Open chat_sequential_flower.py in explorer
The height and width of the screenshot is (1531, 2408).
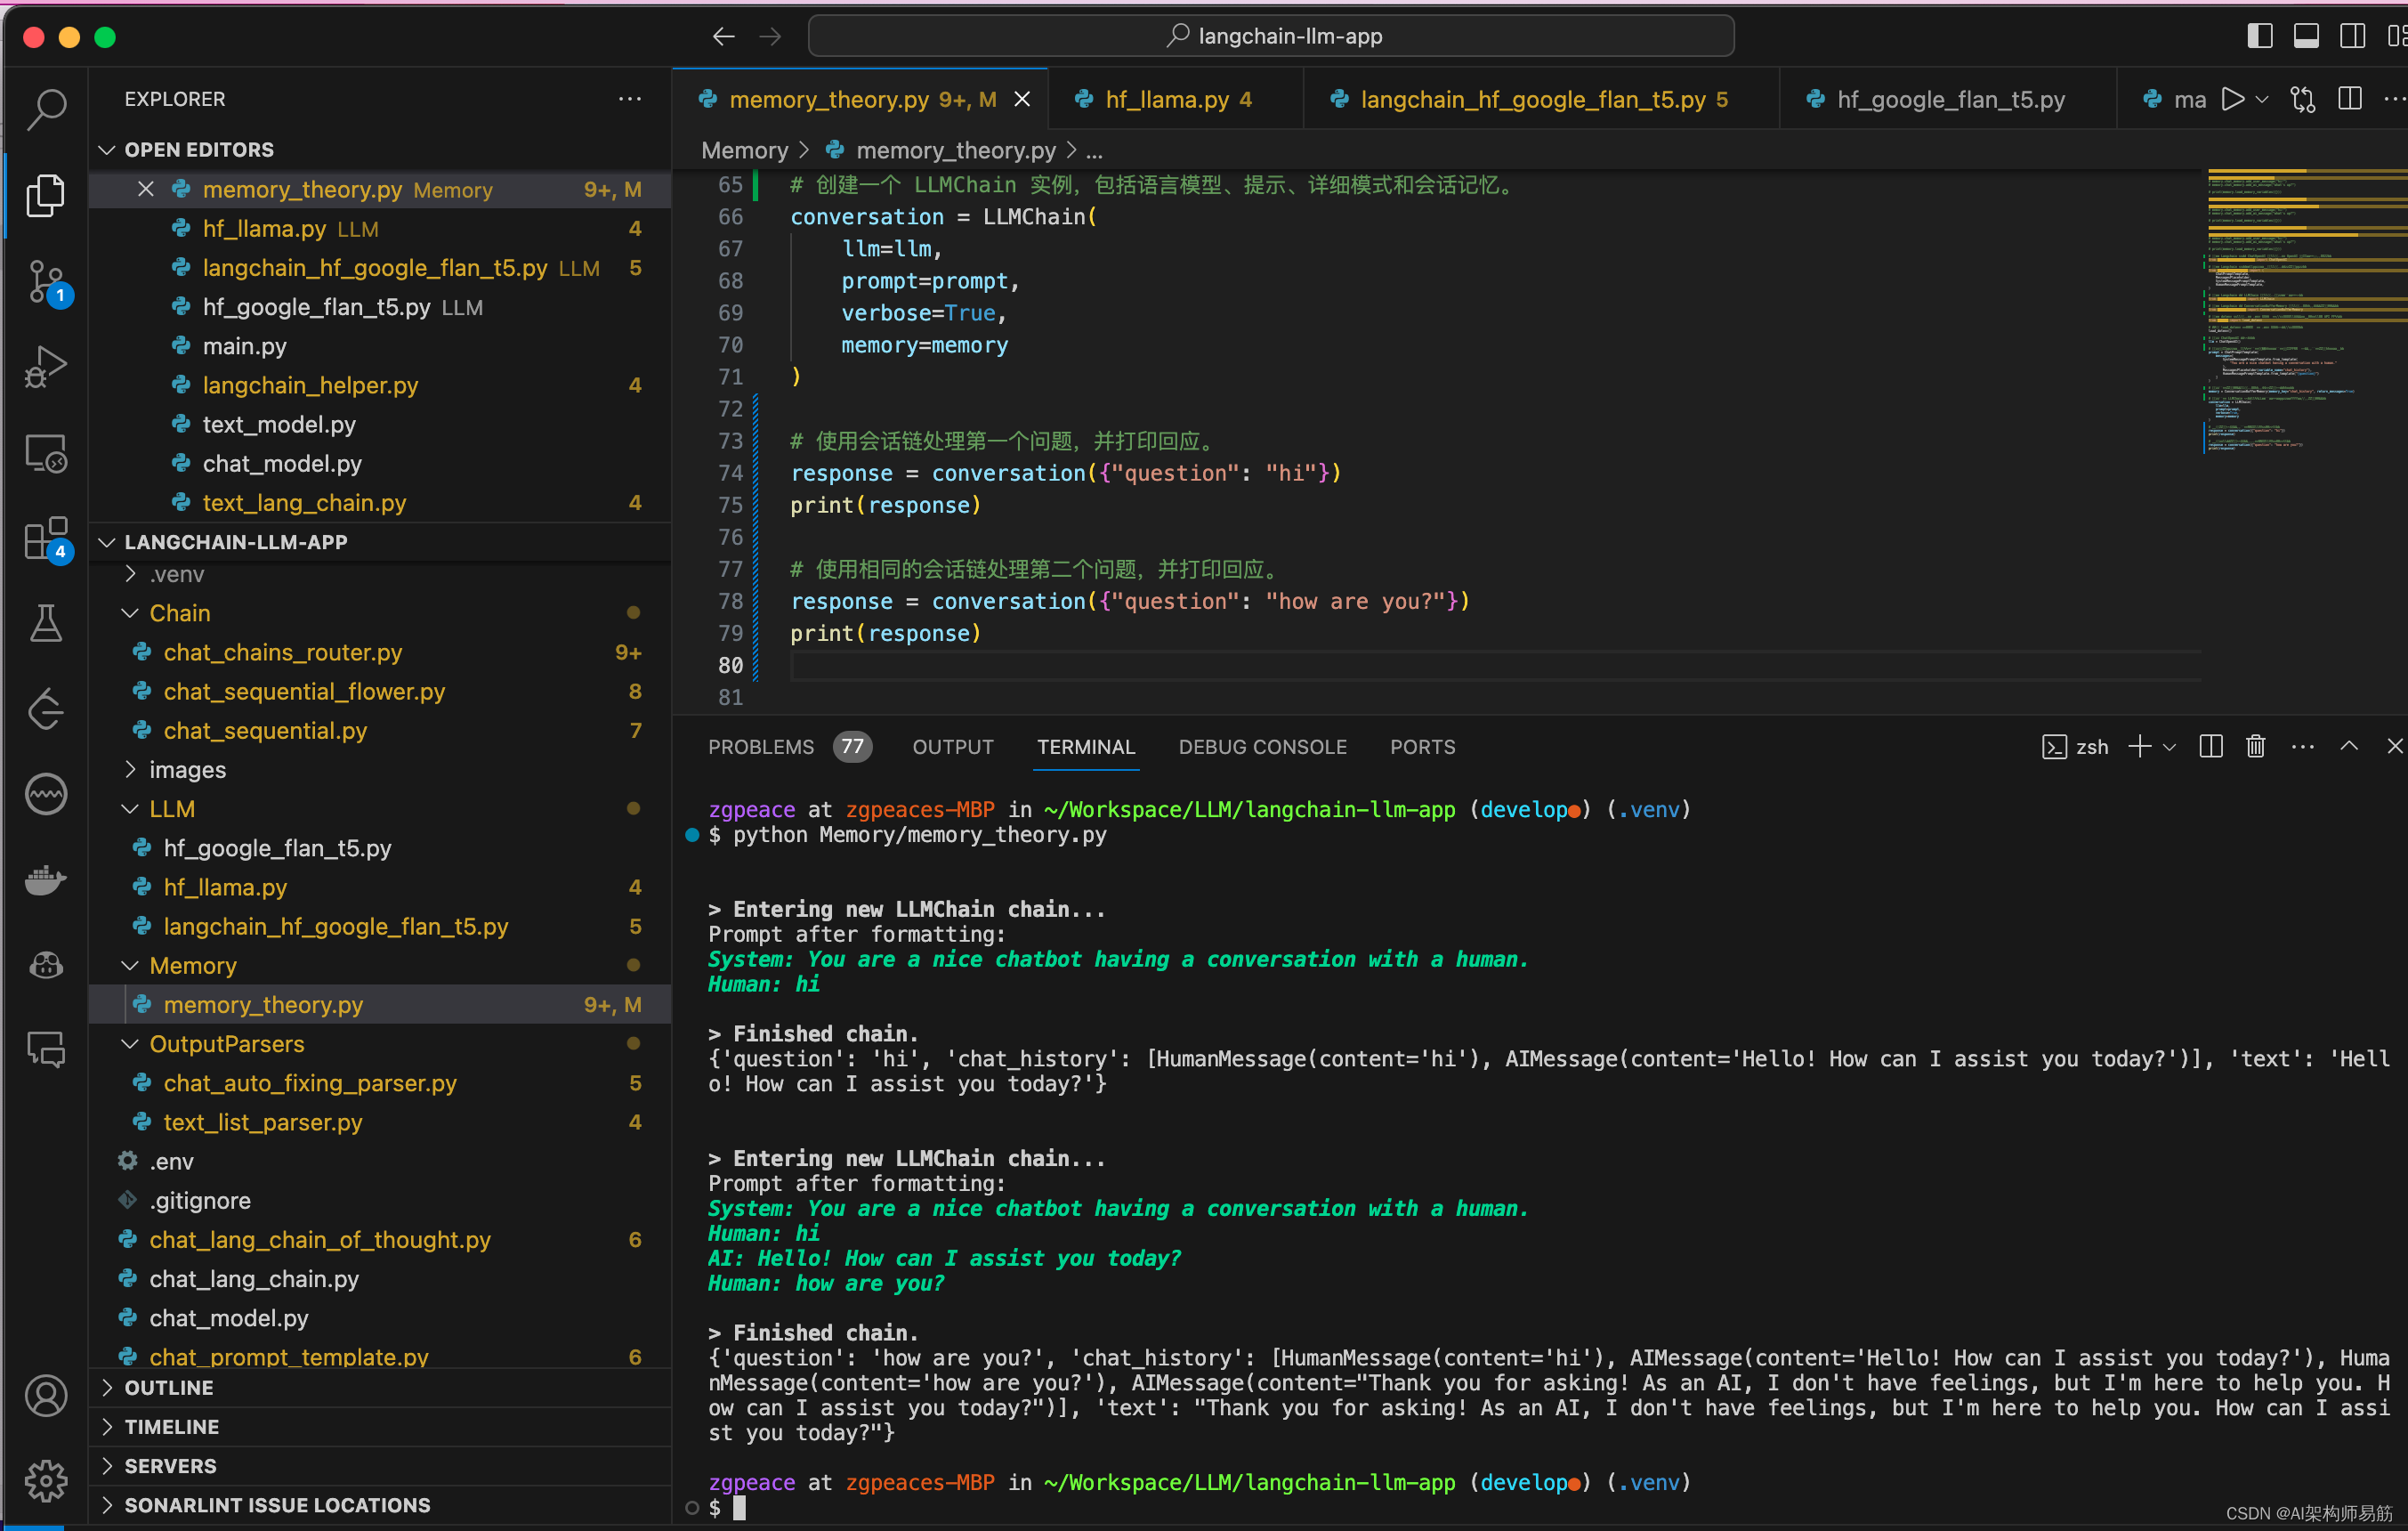pyautogui.click(x=304, y=691)
